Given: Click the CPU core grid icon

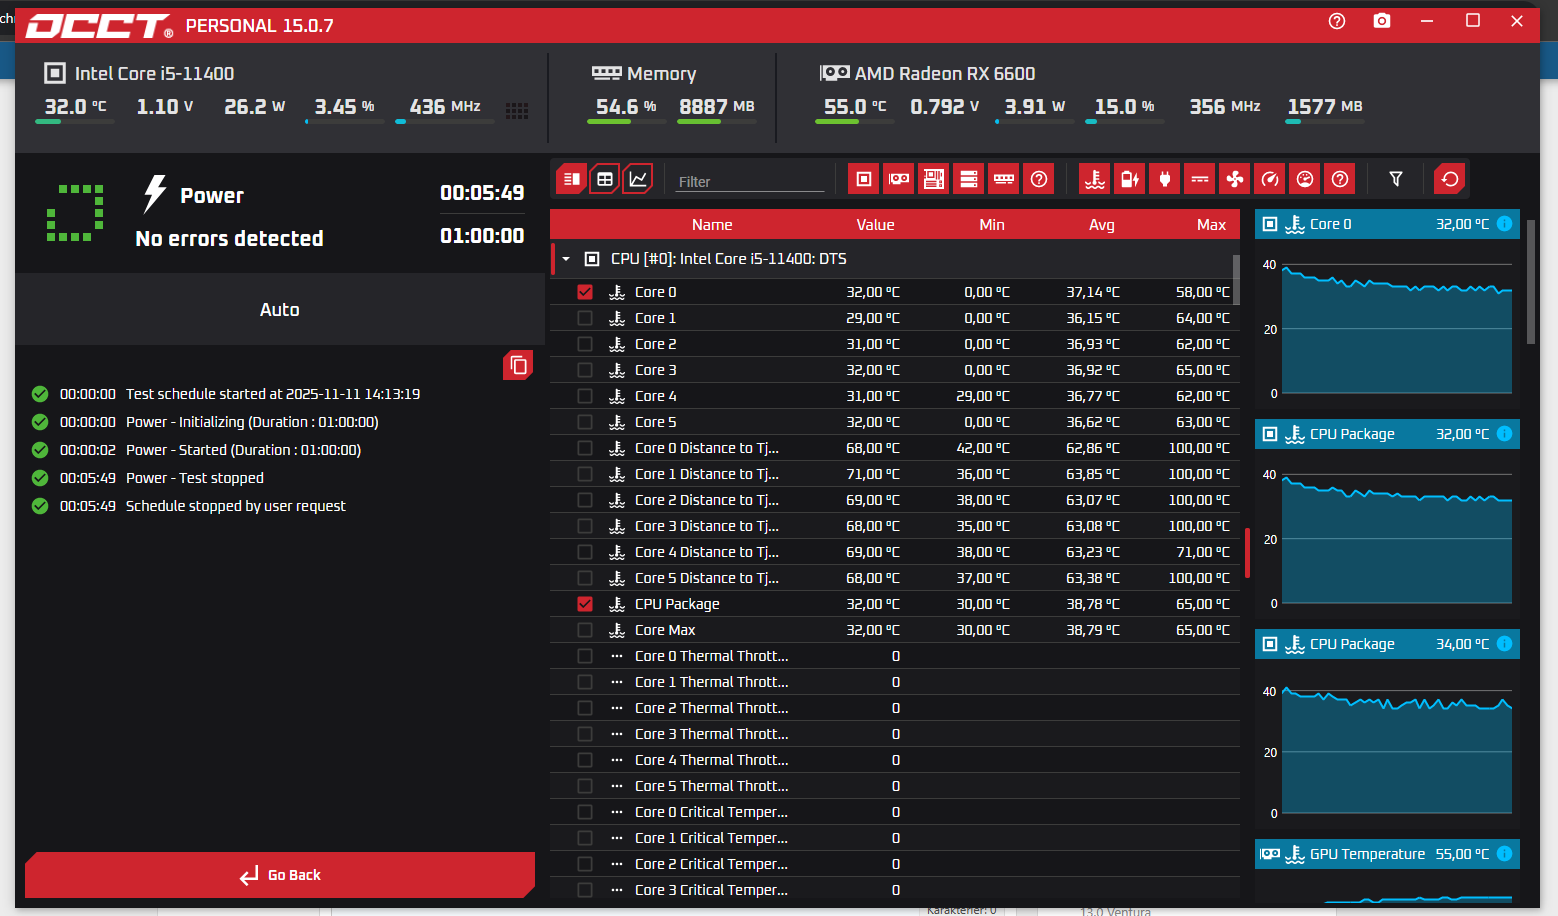Looking at the screenshot, I should 517,111.
